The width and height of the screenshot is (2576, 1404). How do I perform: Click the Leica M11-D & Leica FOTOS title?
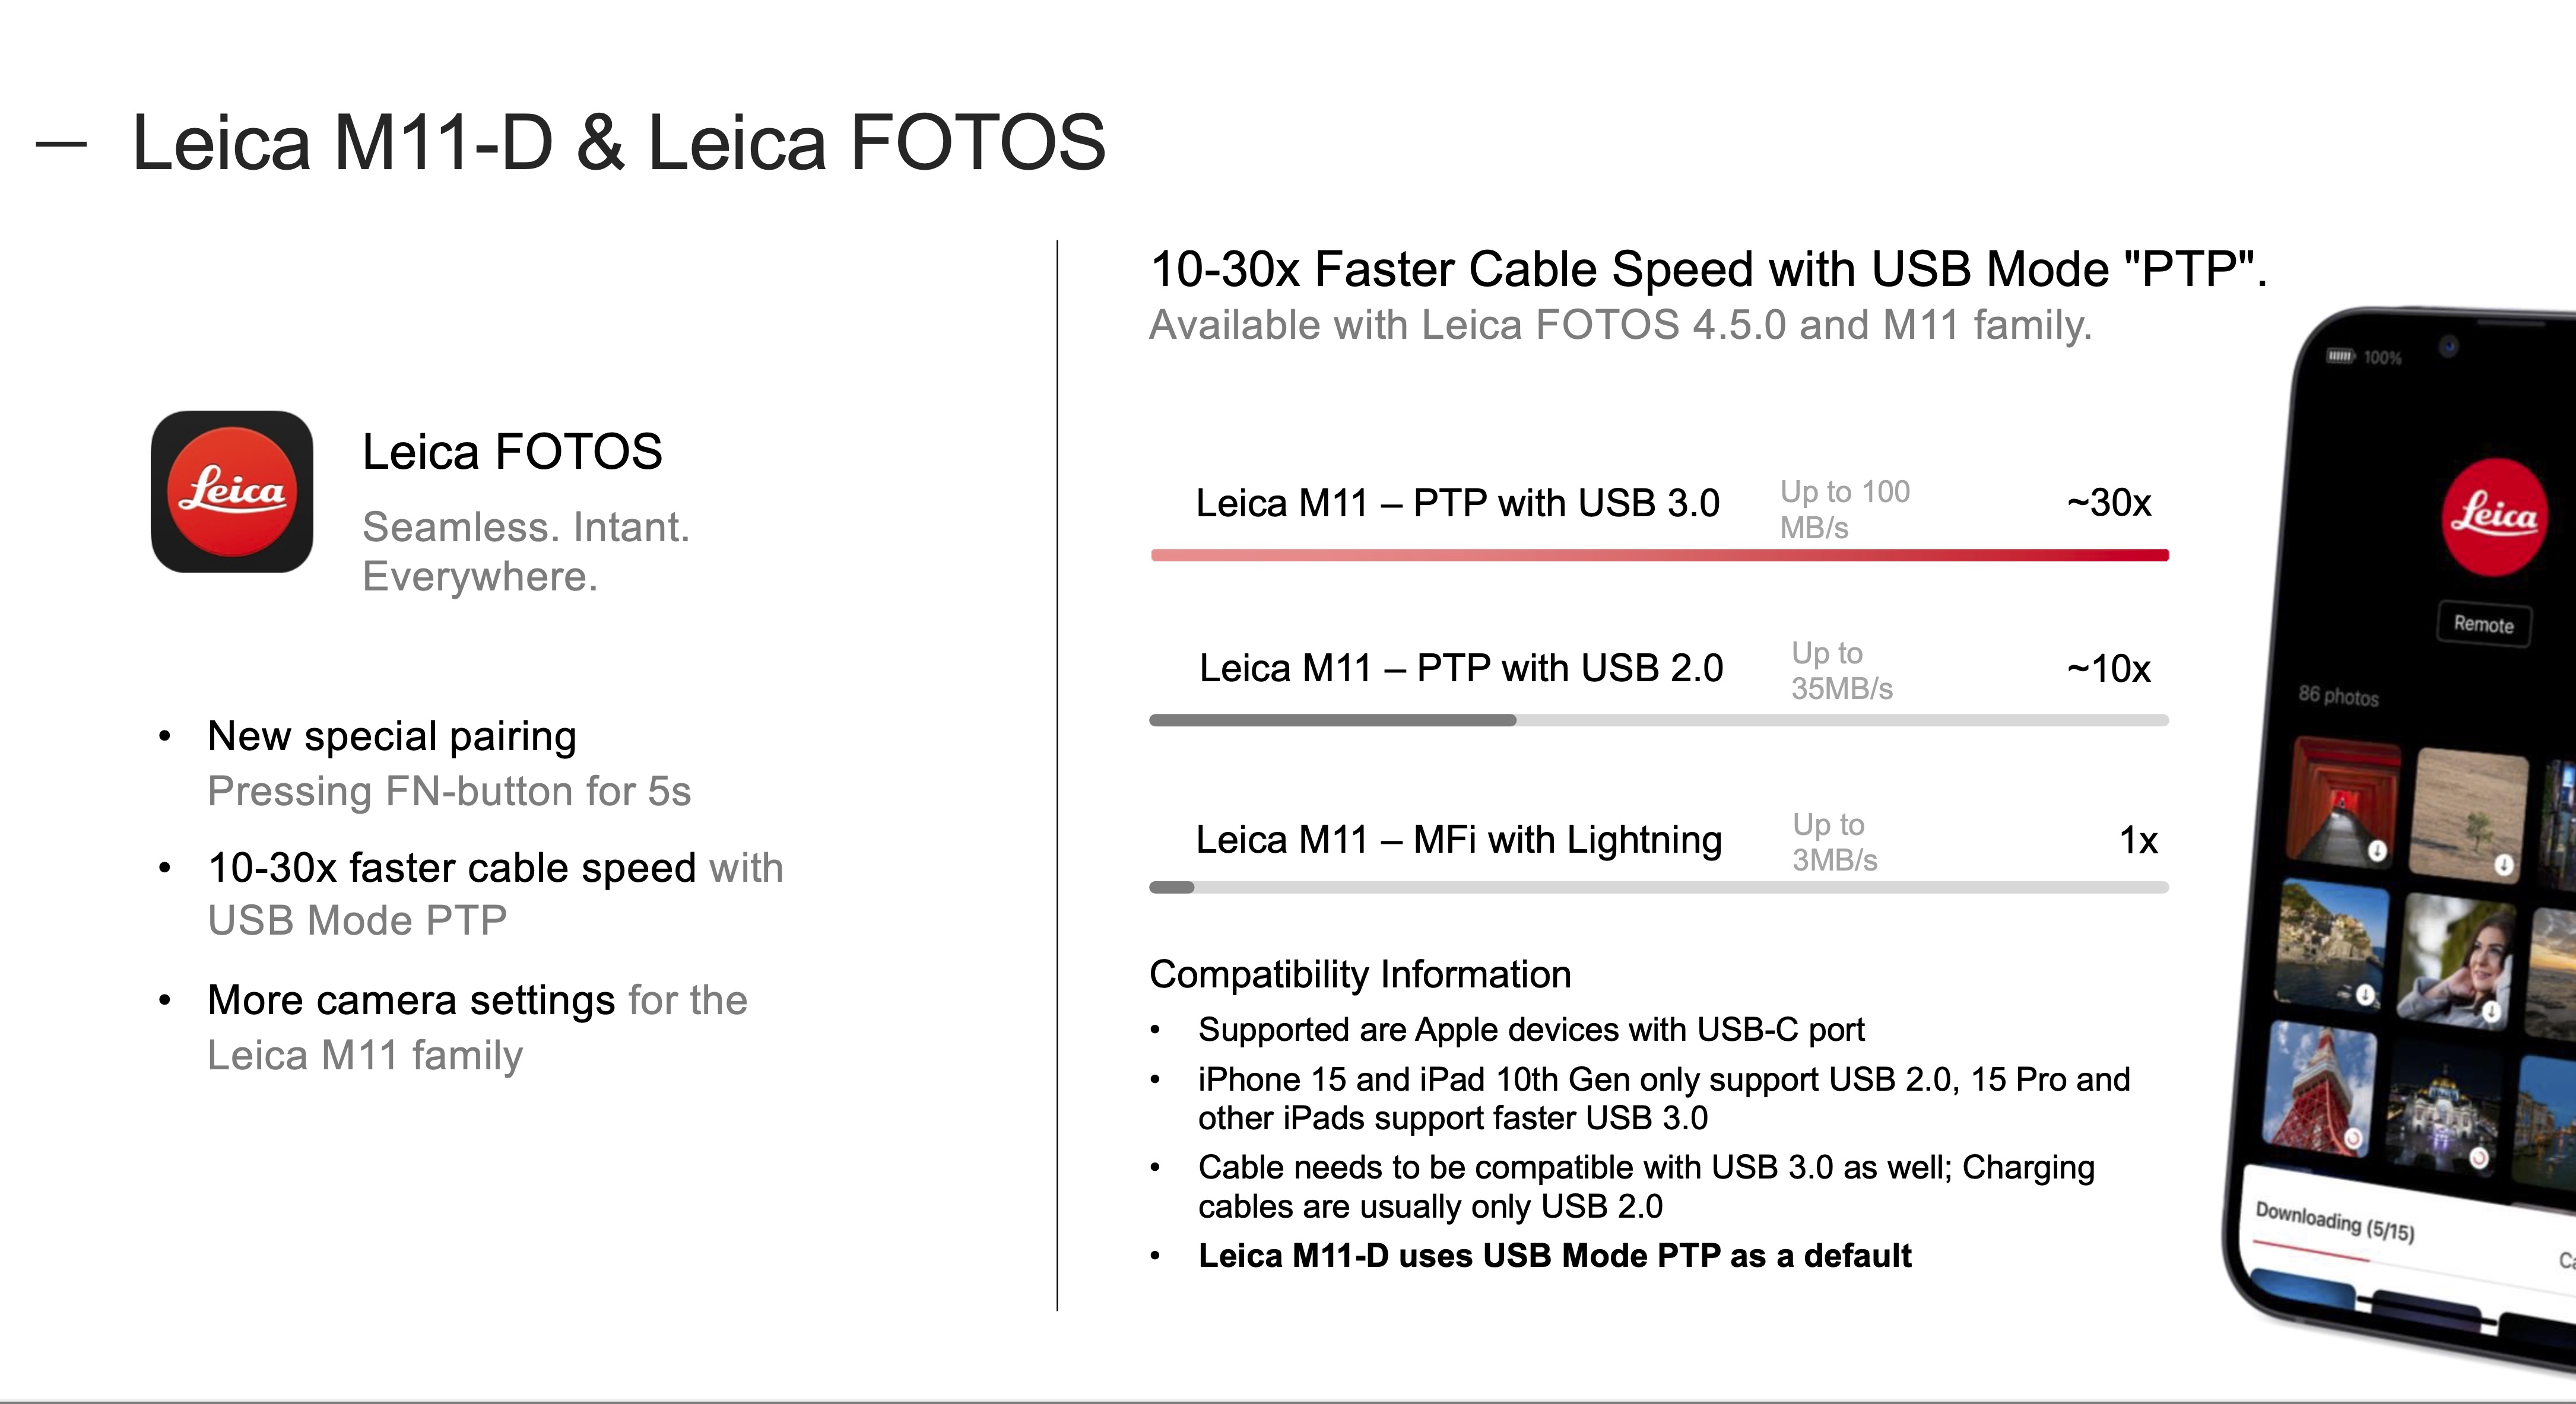tap(618, 142)
